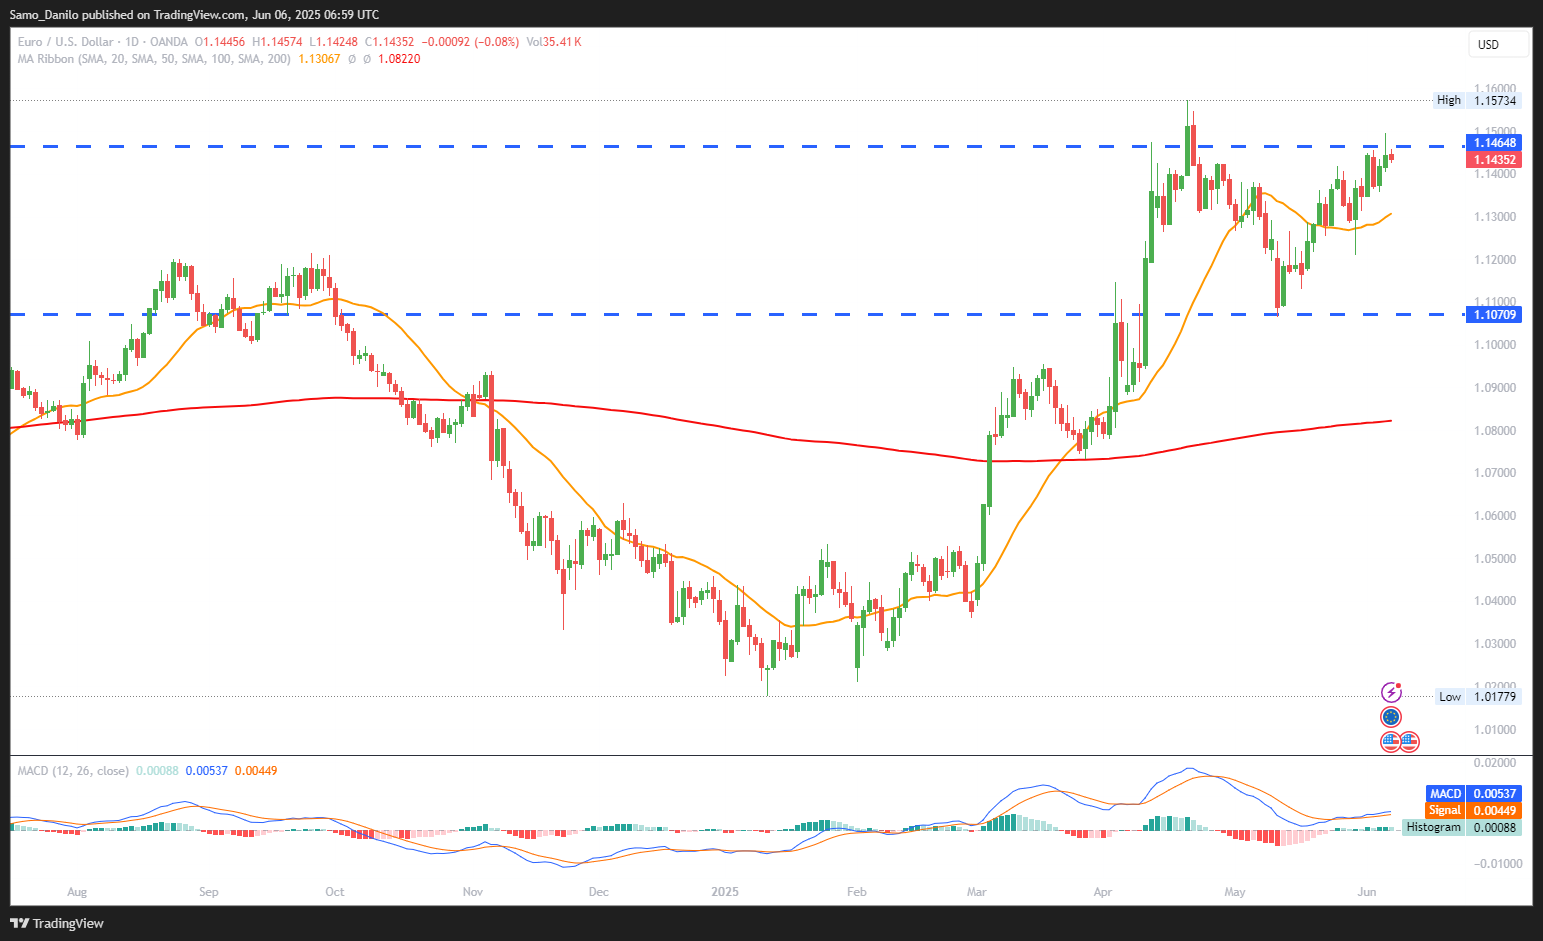Select the MA Ribbon indicator legend
This screenshot has height=941, width=1543.
[x=154, y=59]
